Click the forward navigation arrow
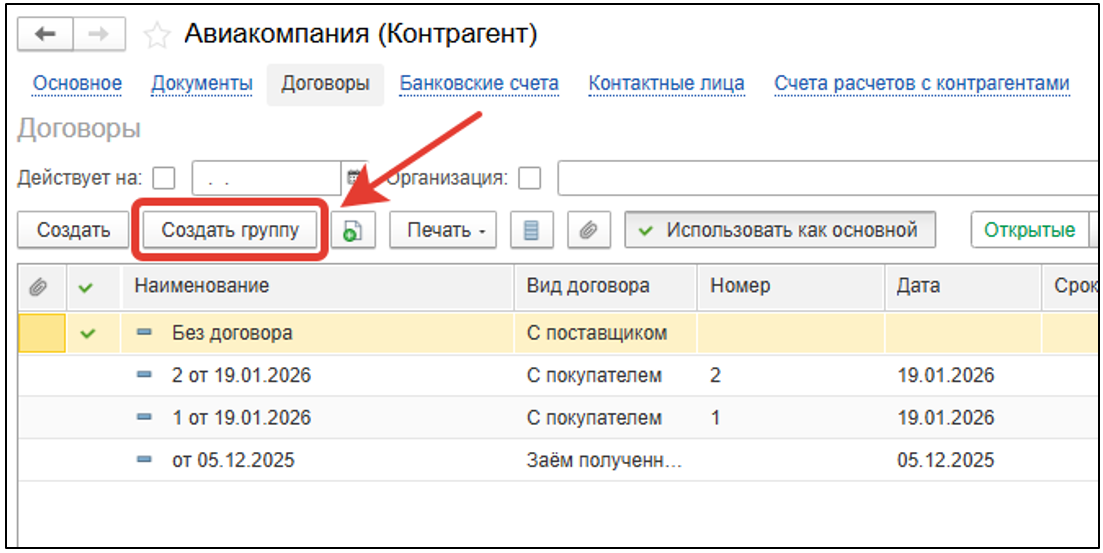Screen dimensions: 1103x553 coord(99,34)
